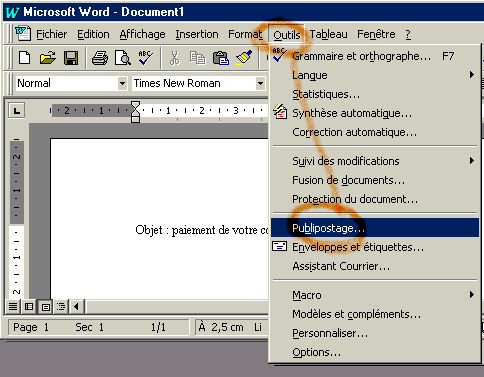Open the Insertion menu

pos(197,34)
